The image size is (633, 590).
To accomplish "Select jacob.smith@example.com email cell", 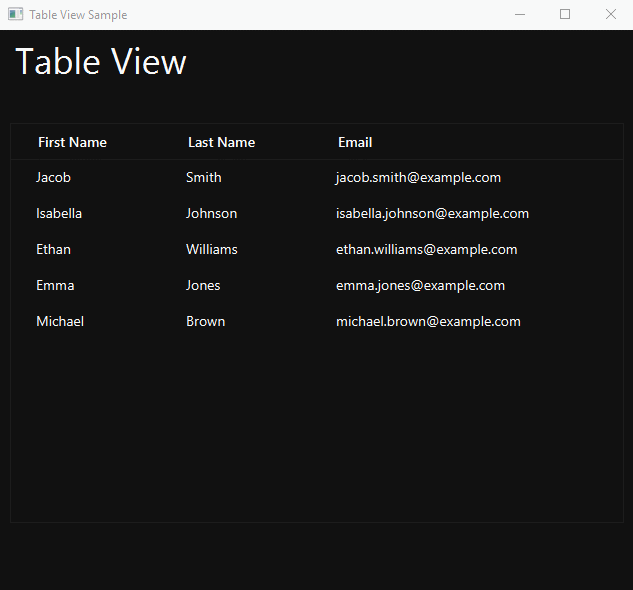I will pos(418,177).
